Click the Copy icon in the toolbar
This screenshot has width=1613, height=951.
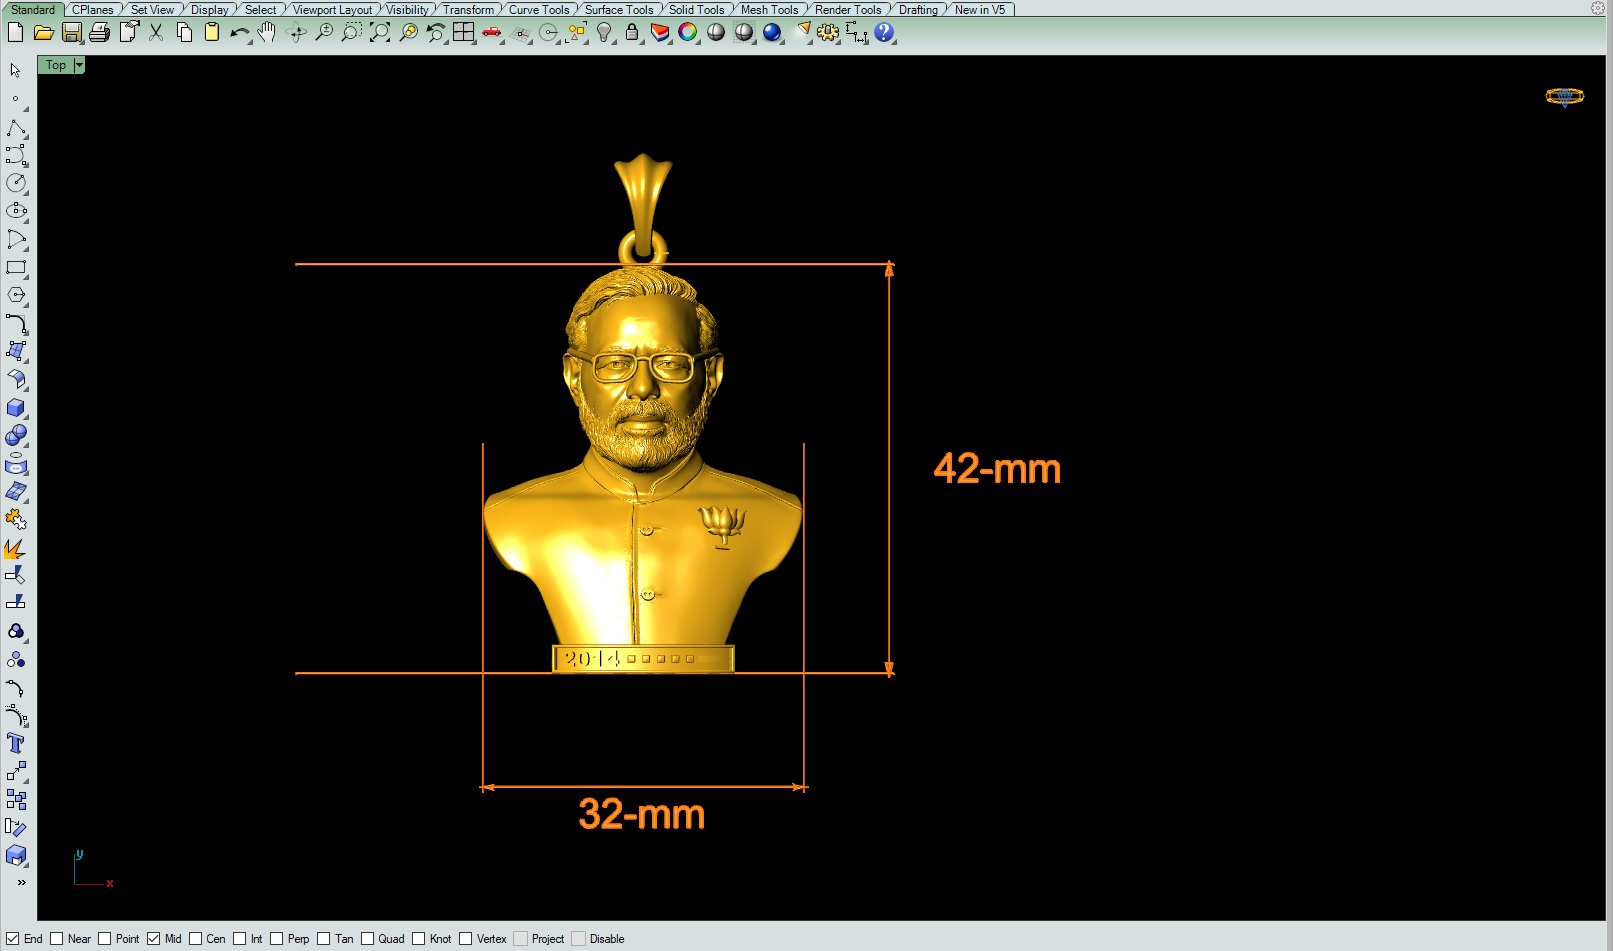[184, 32]
